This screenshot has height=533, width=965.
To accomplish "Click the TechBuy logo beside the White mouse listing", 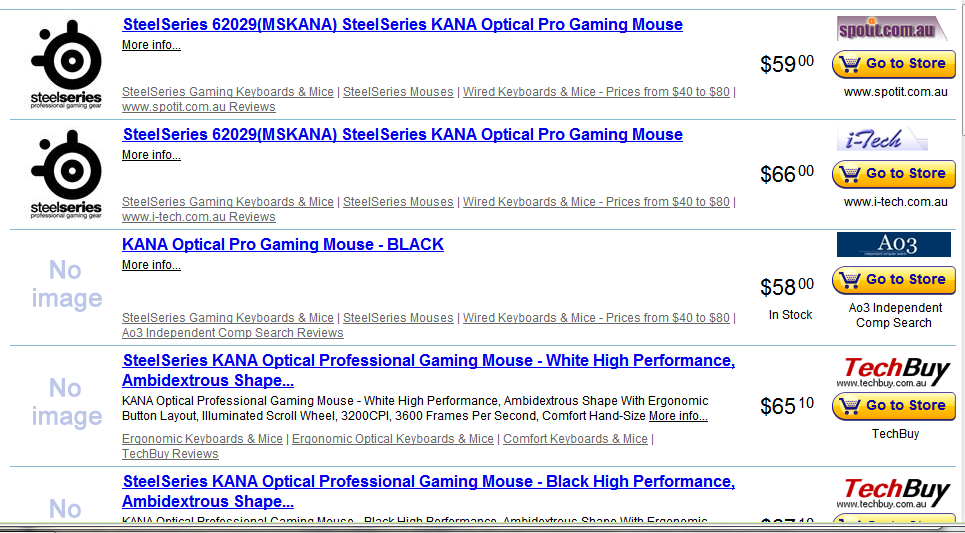I will (x=894, y=371).
